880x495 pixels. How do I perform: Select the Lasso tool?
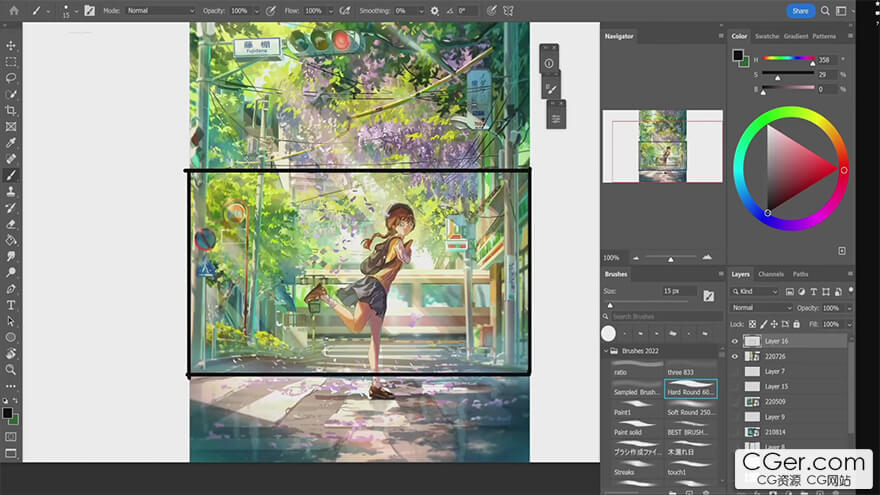click(x=11, y=78)
